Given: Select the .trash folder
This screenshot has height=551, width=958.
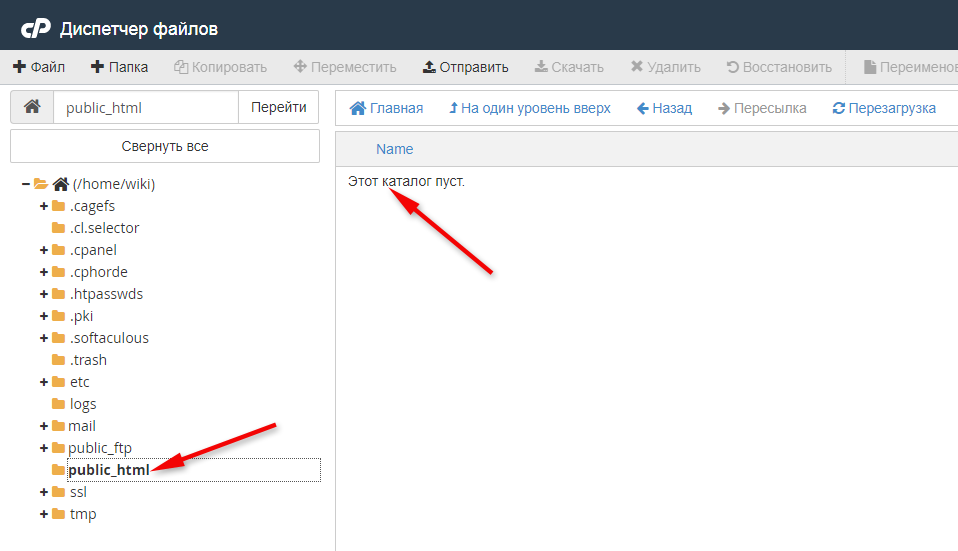Looking at the screenshot, I should pos(88,360).
